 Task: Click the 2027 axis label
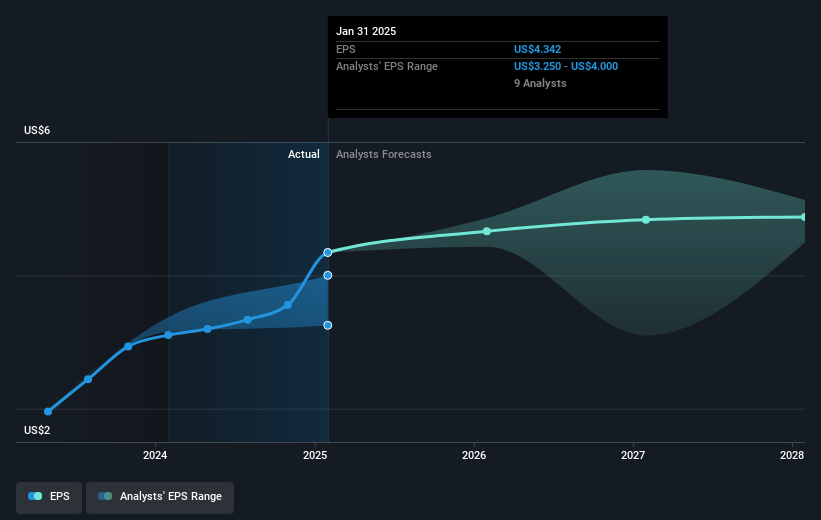(x=633, y=455)
